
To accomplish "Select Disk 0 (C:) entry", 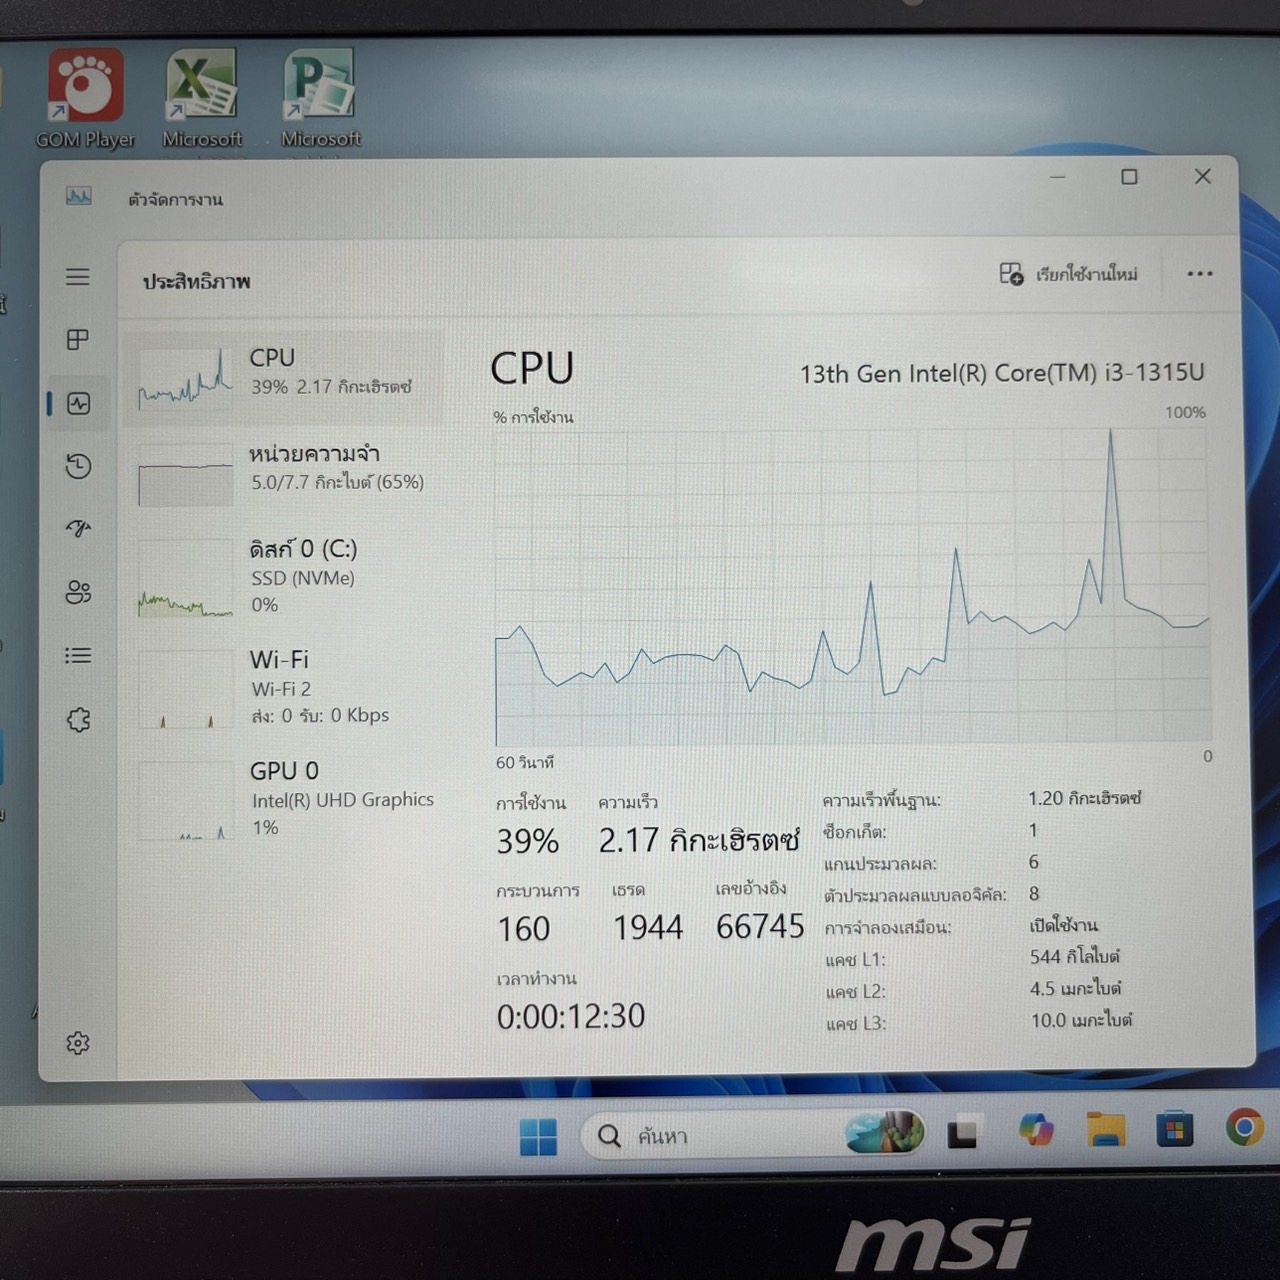I will 284,577.
